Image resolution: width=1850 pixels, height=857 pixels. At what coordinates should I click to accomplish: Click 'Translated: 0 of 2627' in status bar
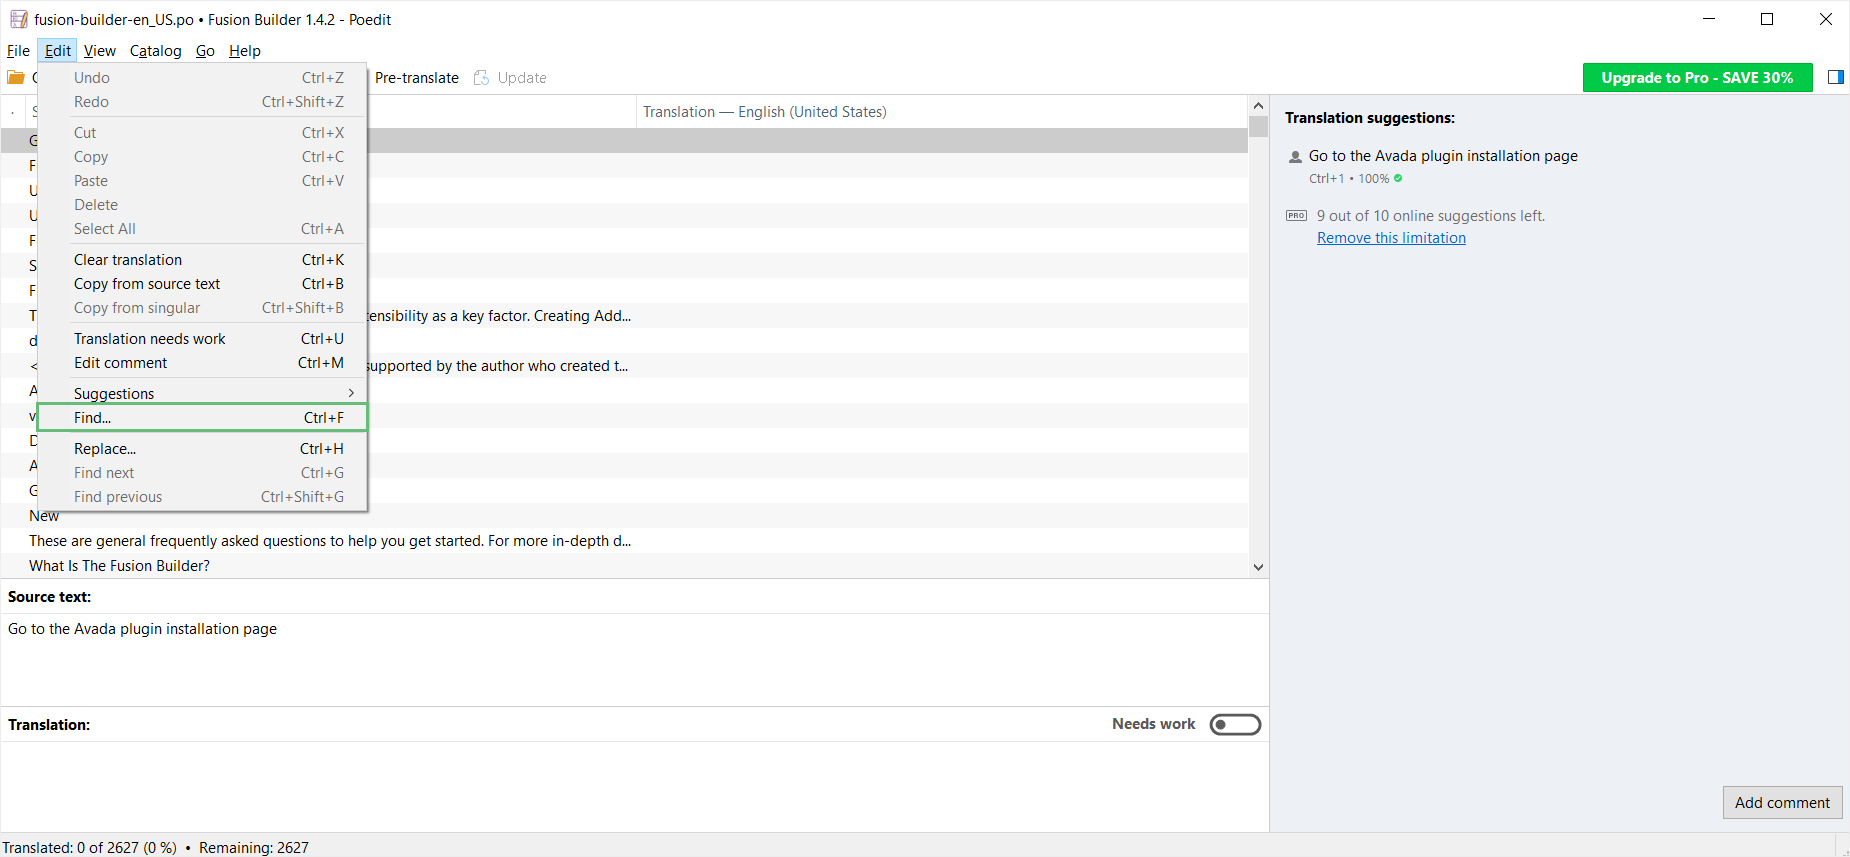[89, 847]
